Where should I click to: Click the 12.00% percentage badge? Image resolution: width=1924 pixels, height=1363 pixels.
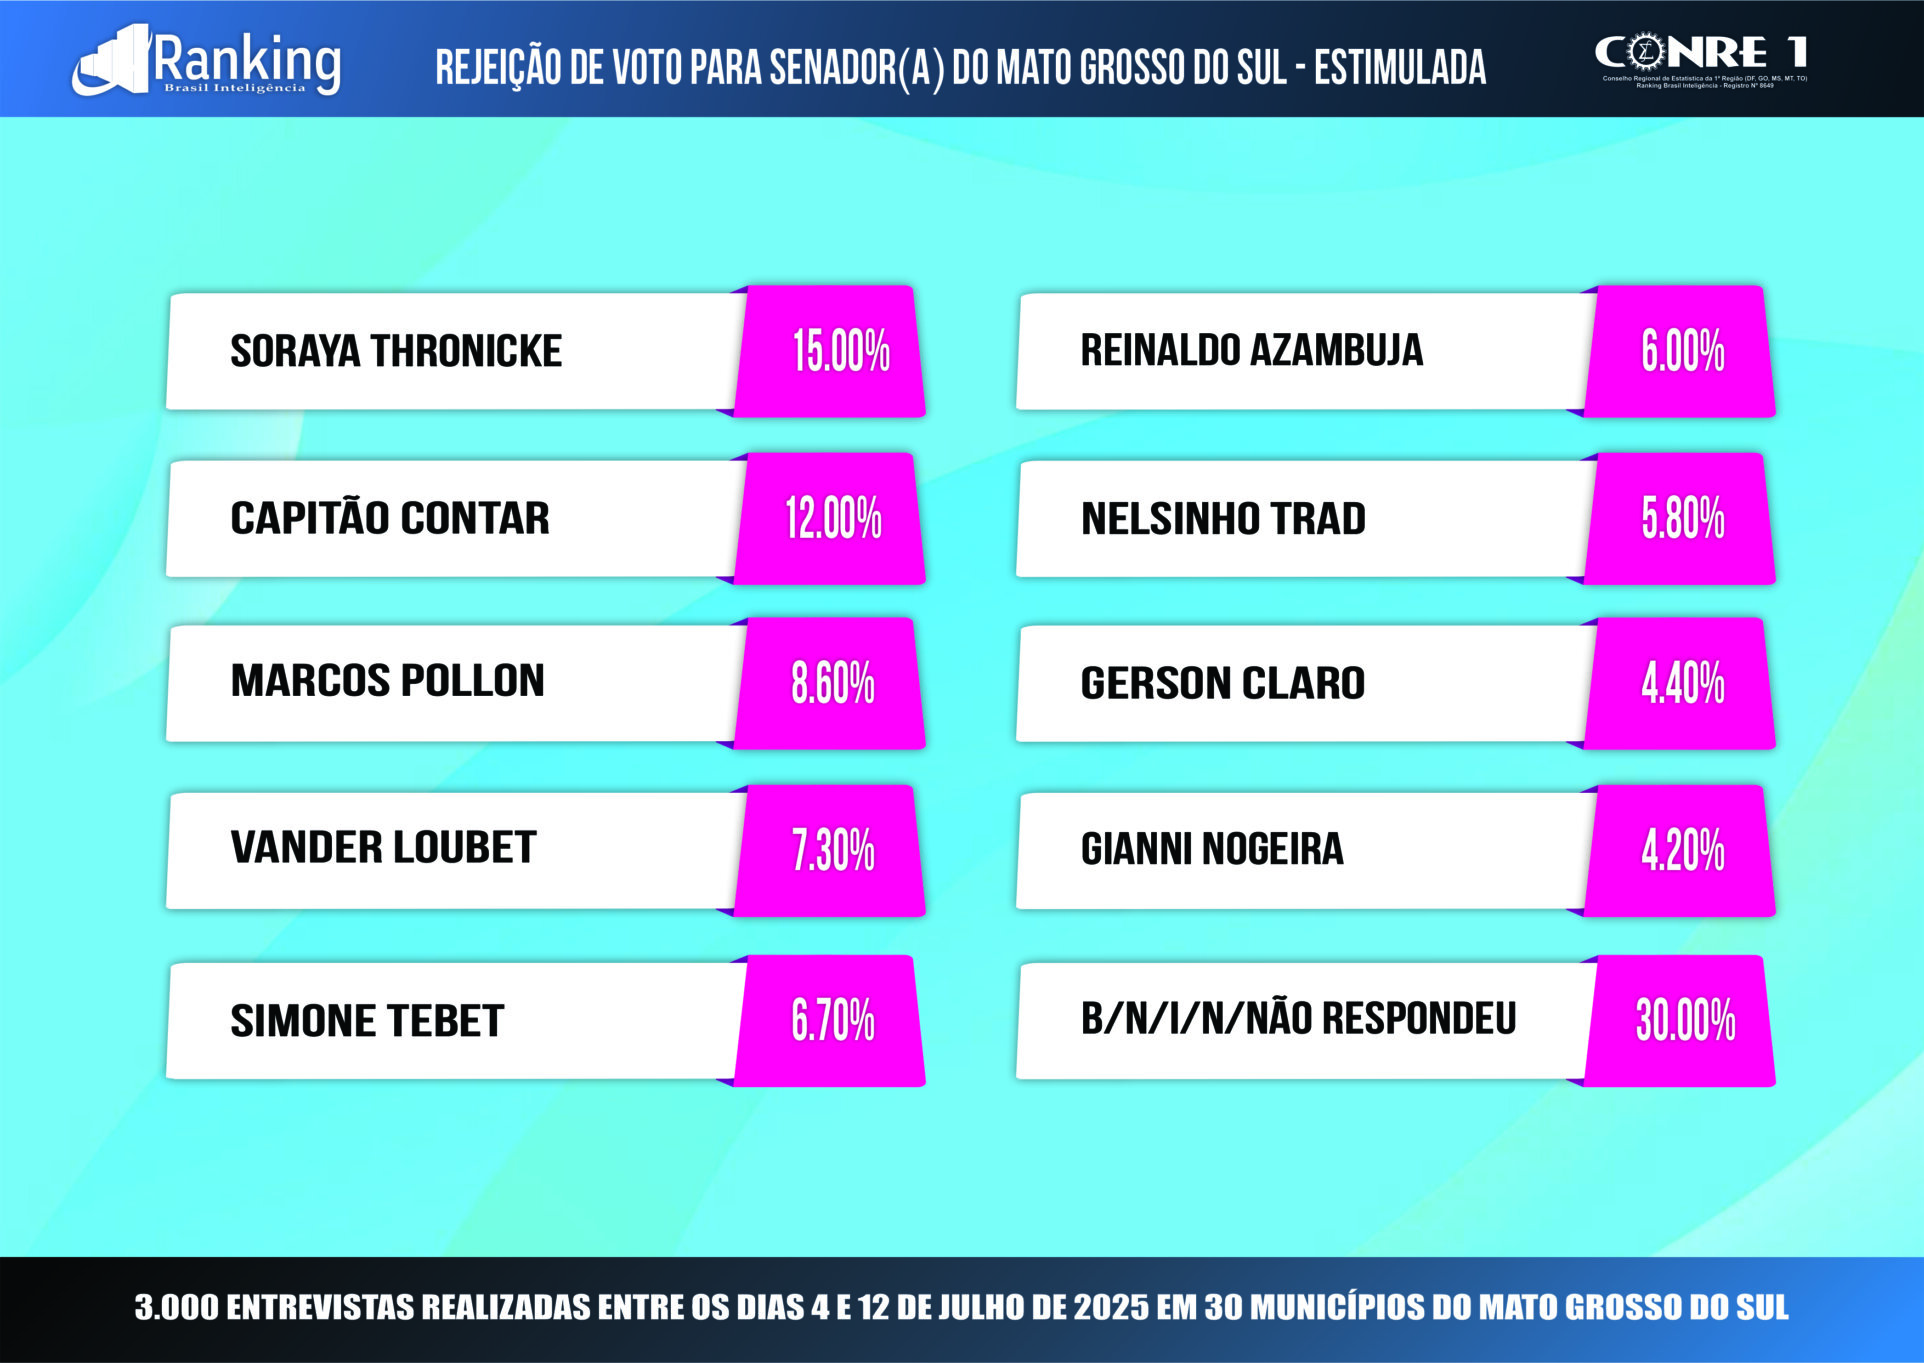[x=830, y=518]
